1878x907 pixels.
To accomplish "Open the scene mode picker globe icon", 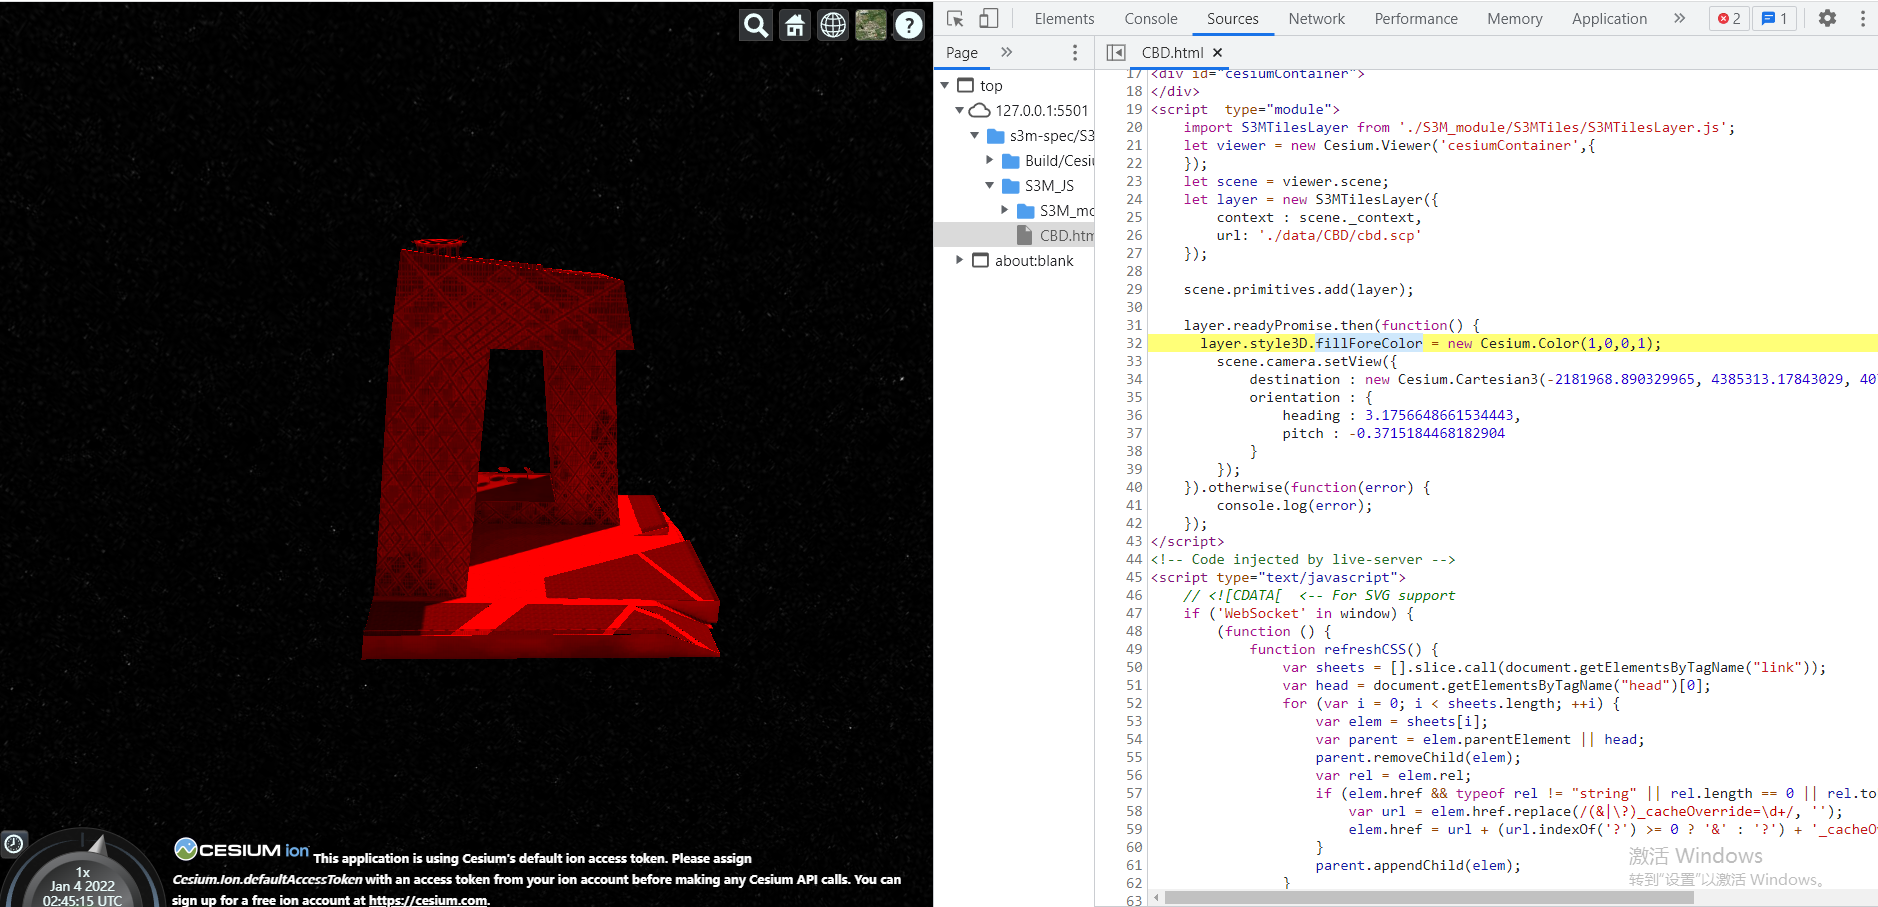I will (832, 24).
